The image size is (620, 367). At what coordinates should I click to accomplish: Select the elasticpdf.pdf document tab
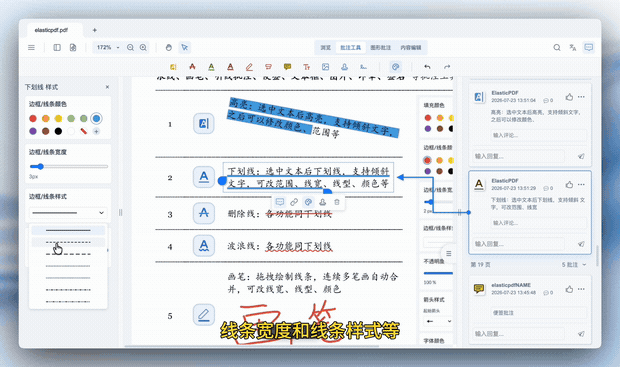pos(55,30)
